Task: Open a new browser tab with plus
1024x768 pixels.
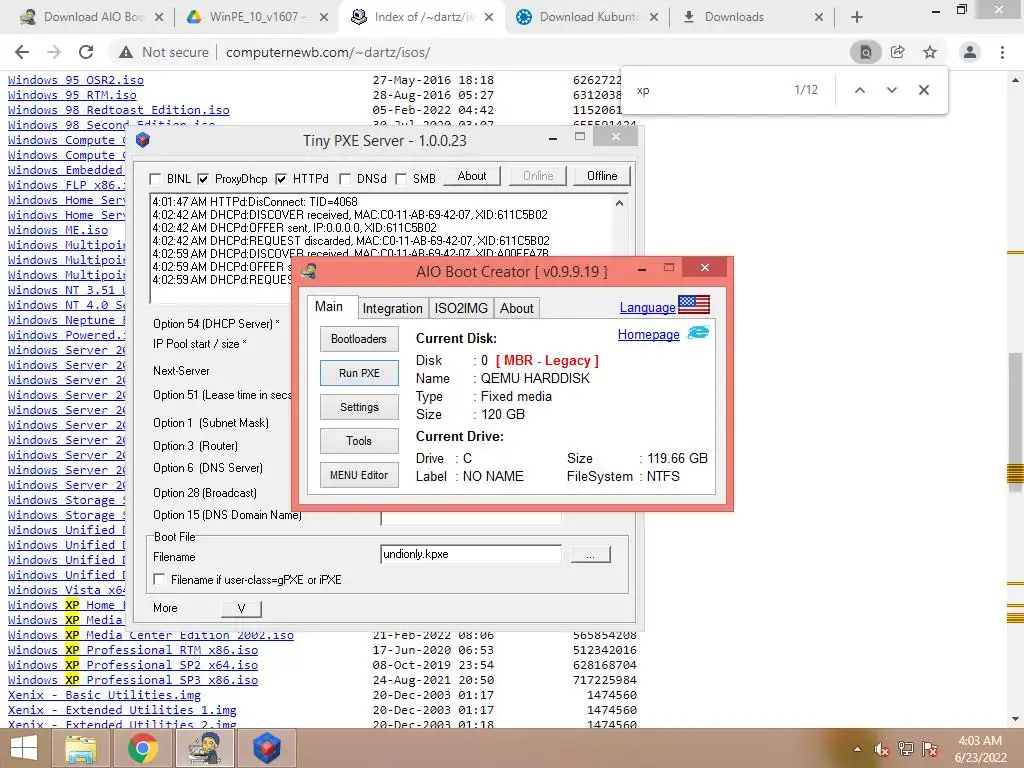Action: click(x=857, y=17)
